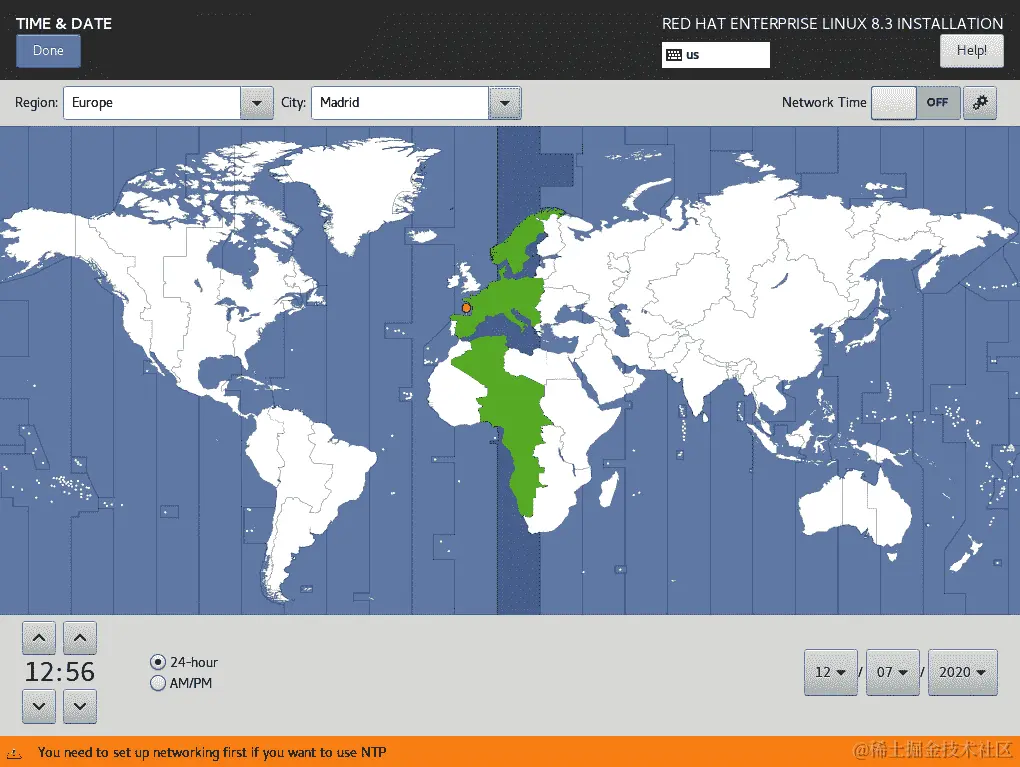Increase the minutes with up arrow
Viewport: 1020px width, 767px height.
click(x=80, y=638)
